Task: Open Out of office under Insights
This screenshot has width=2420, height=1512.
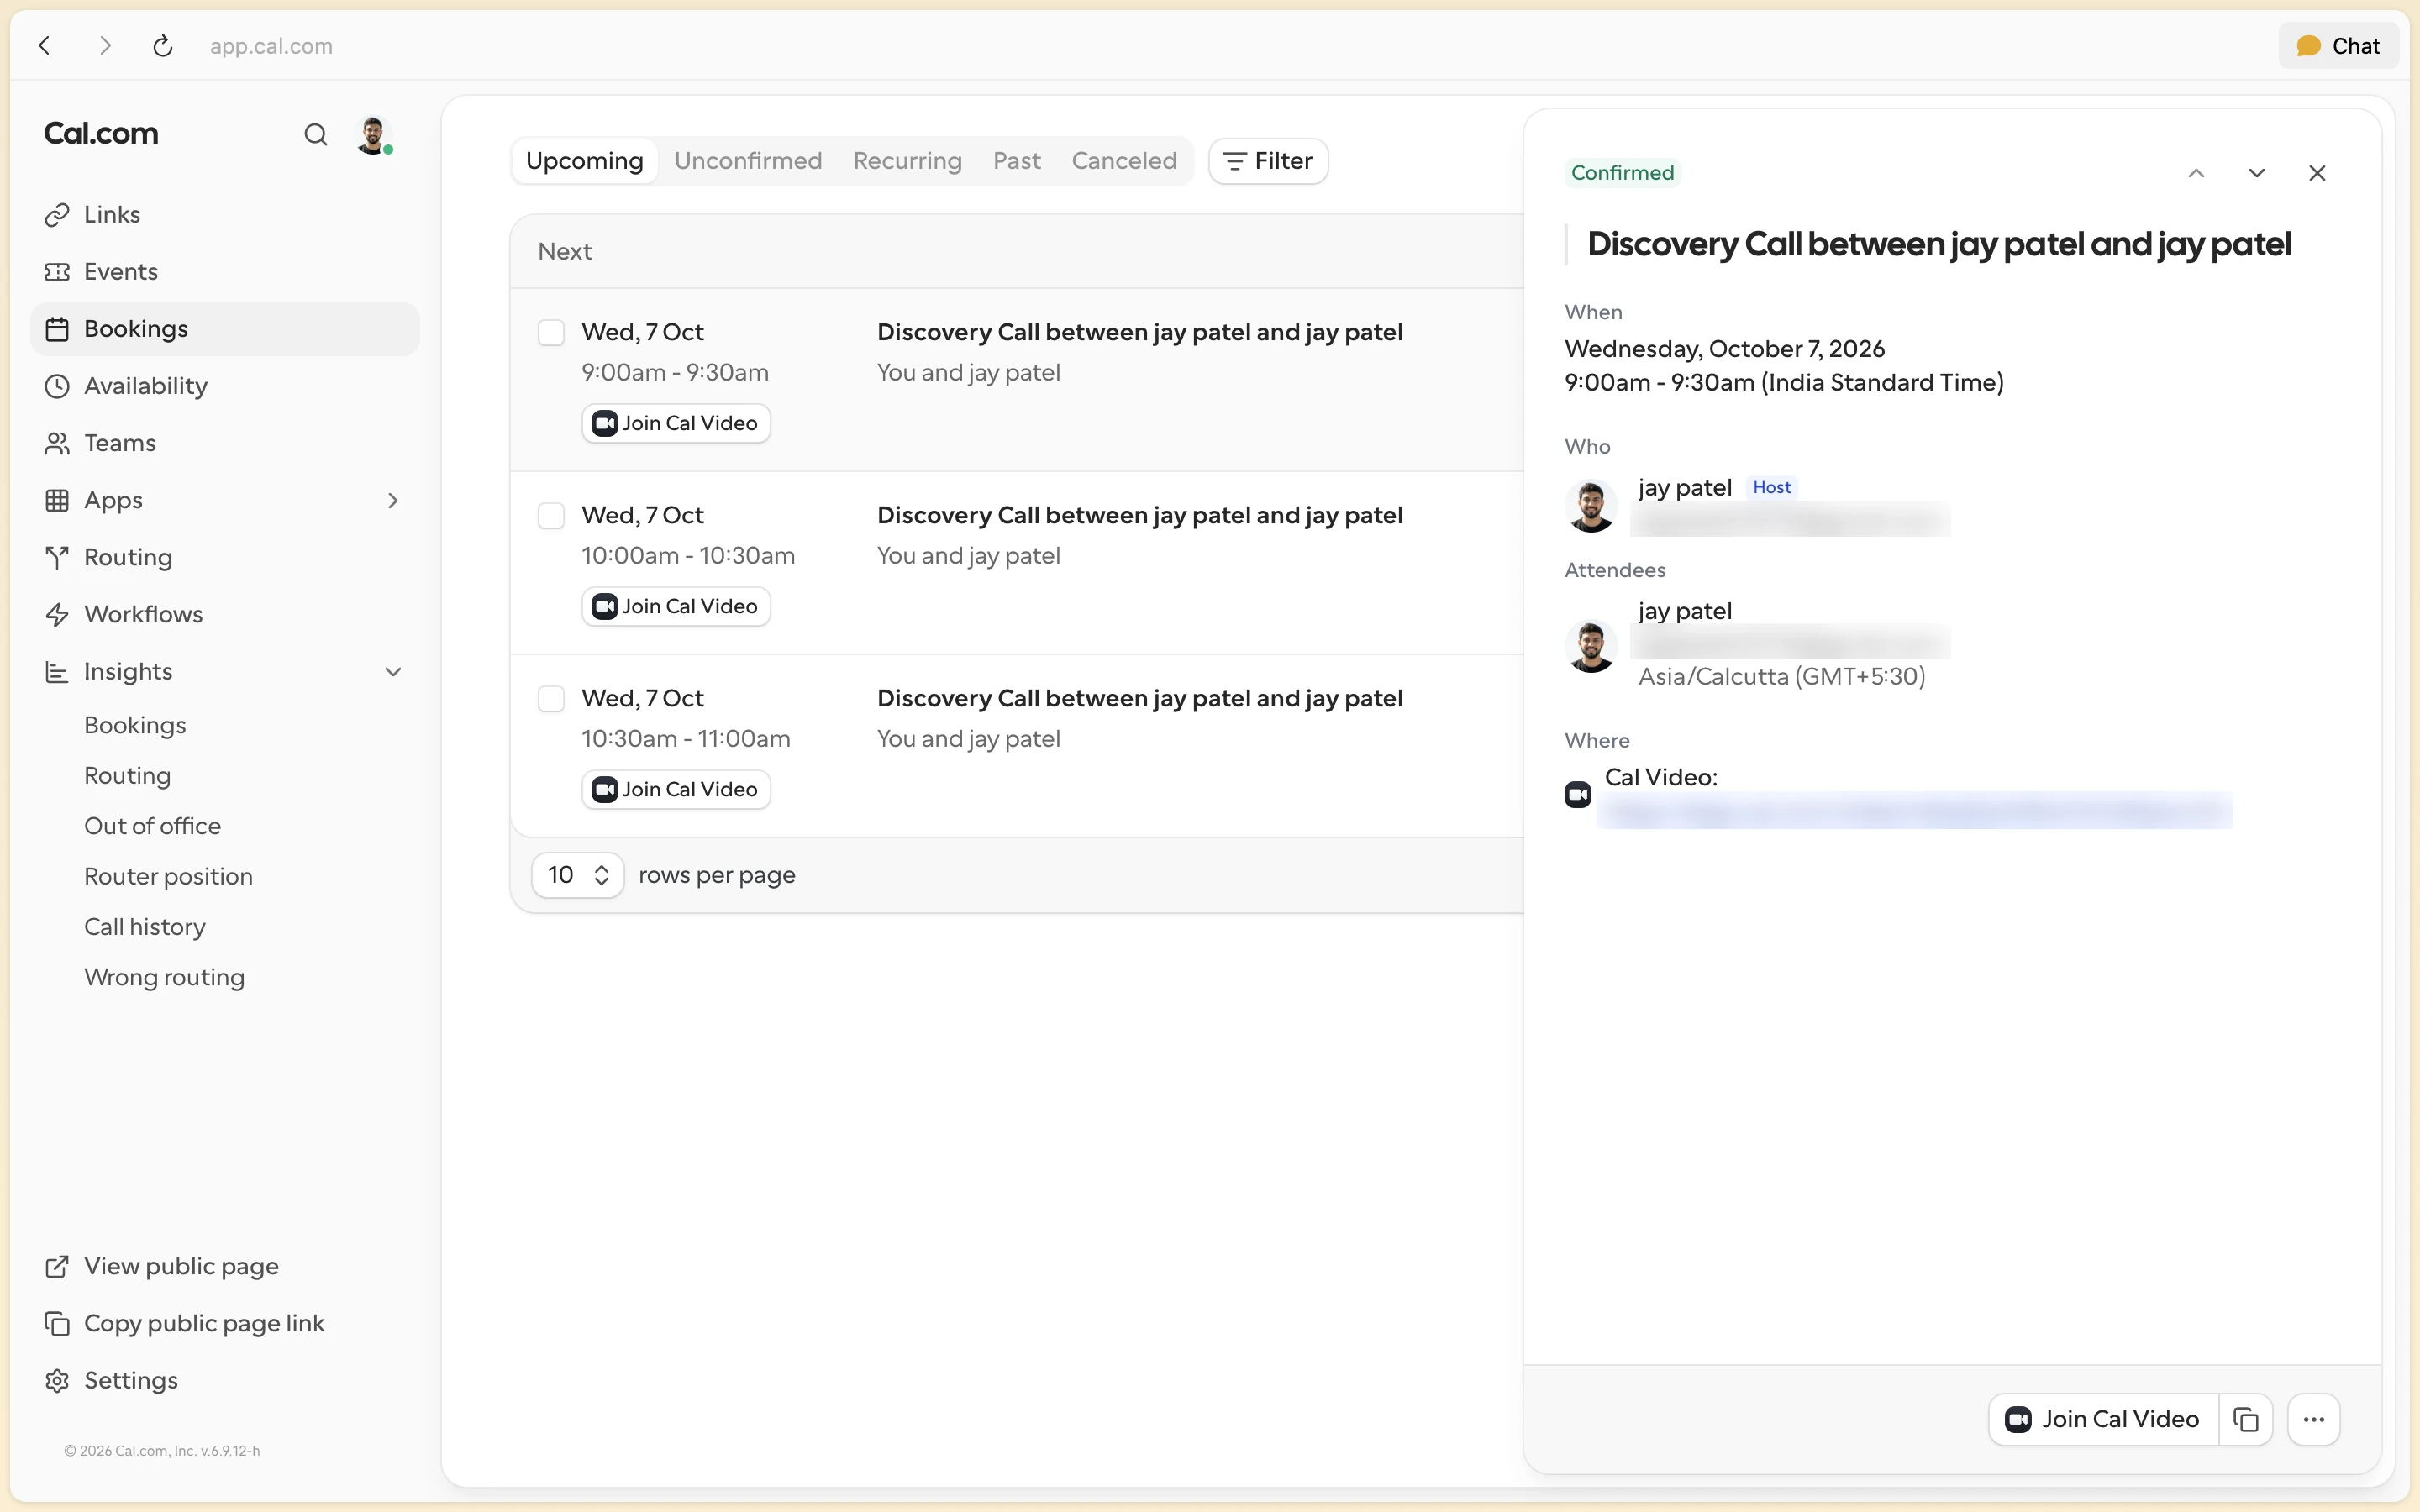Action: click(x=152, y=826)
